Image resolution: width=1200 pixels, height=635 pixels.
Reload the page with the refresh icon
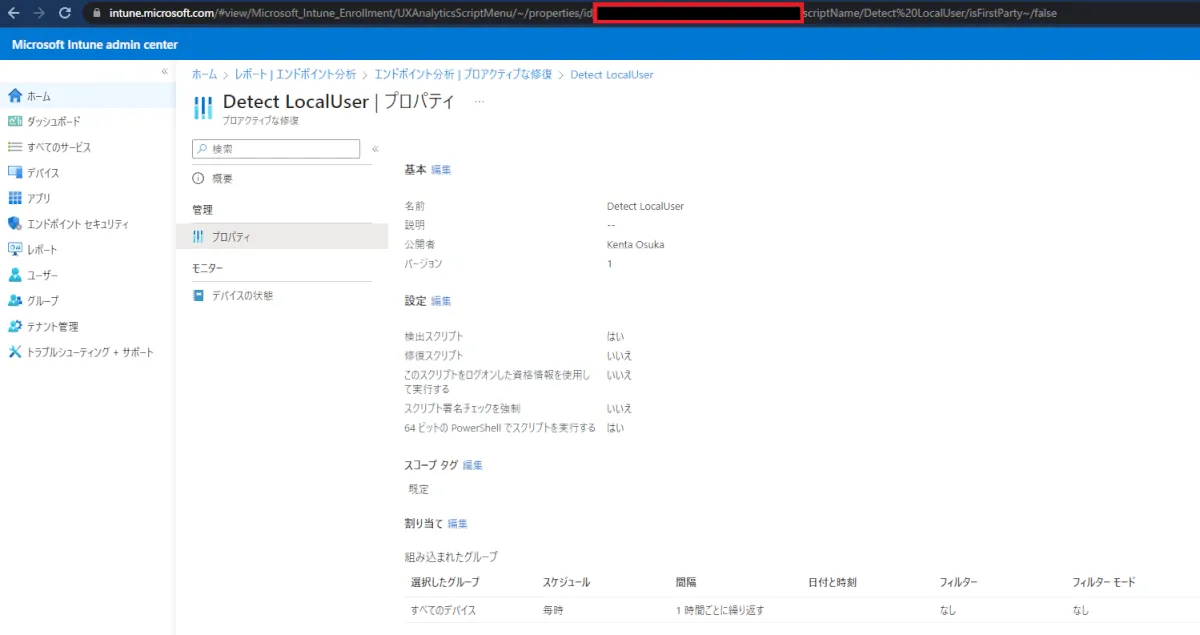tap(65, 13)
